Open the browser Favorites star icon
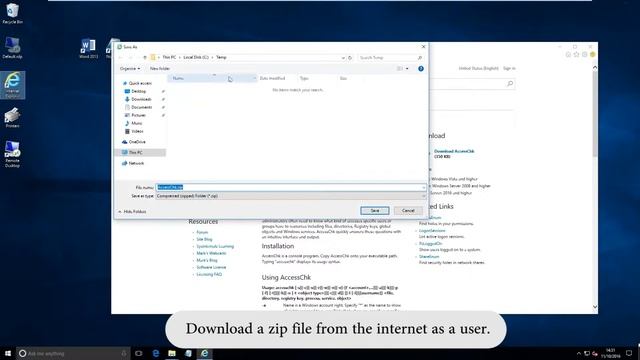 pos(576,54)
